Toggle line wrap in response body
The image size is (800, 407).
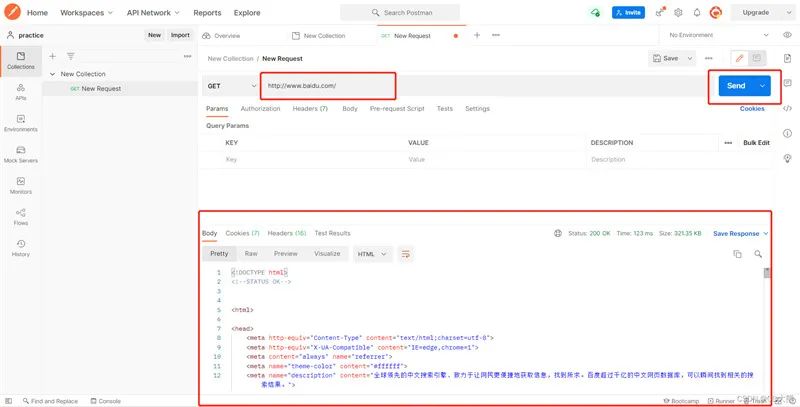[x=406, y=254]
